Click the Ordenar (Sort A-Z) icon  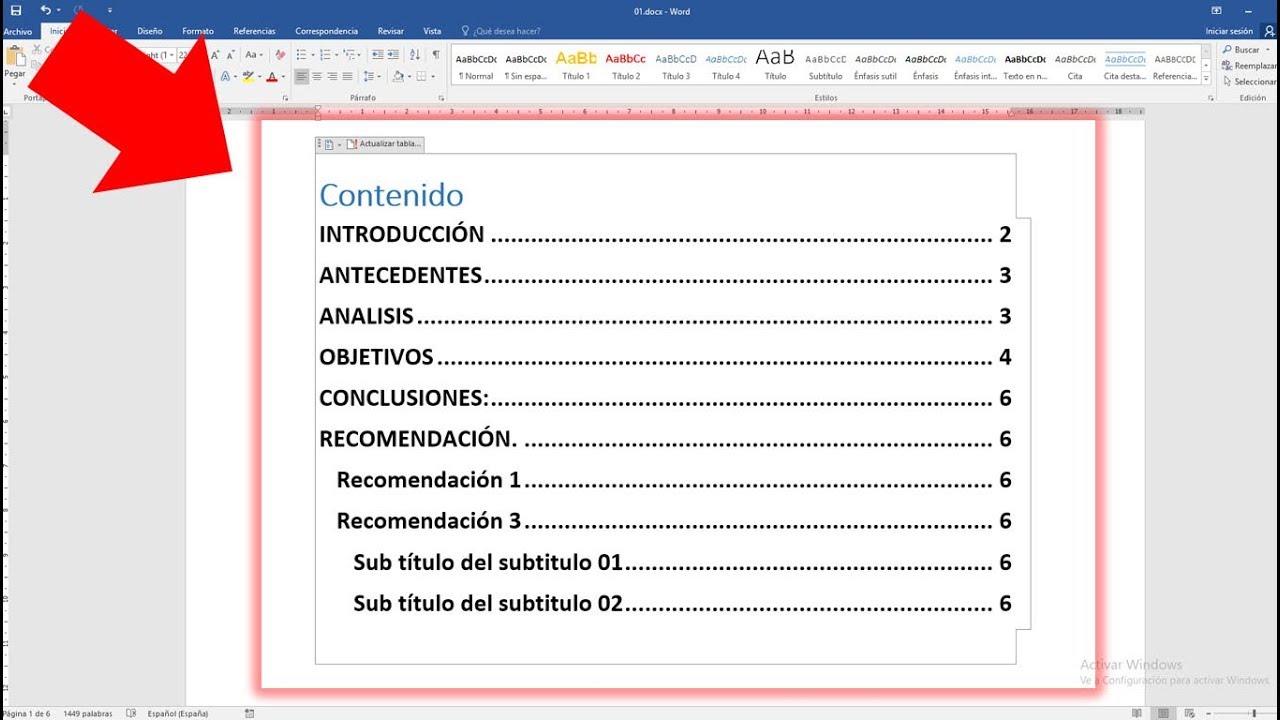pos(415,55)
